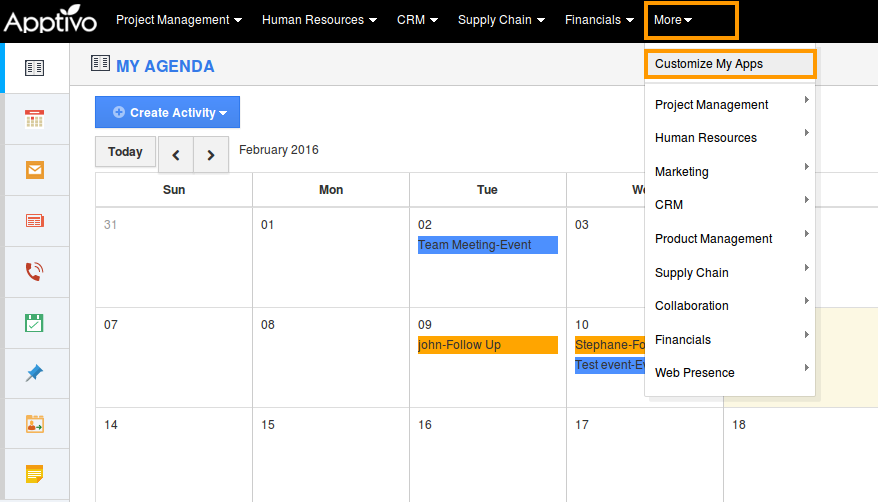Open the orange email envelope icon
This screenshot has height=502, width=878.
click(x=35, y=170)
